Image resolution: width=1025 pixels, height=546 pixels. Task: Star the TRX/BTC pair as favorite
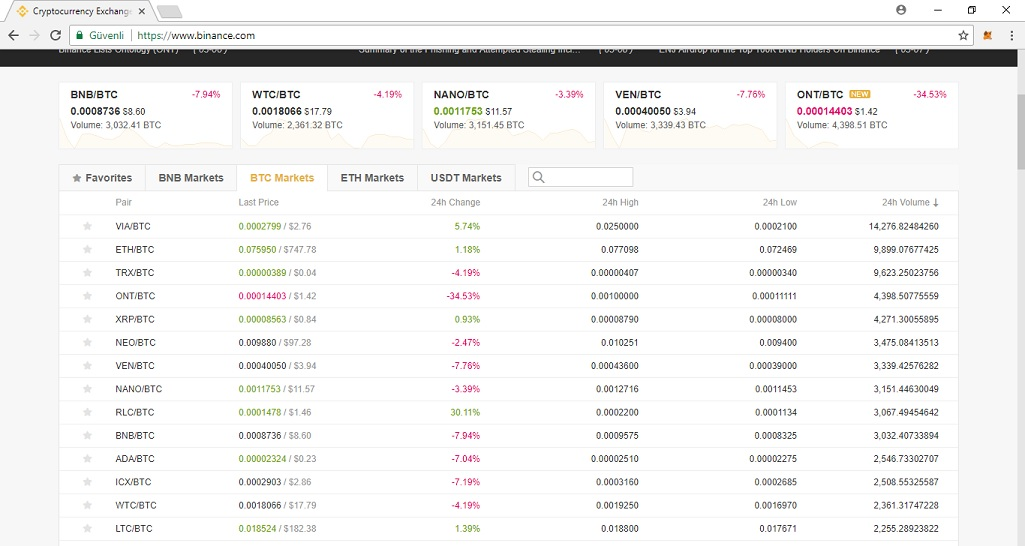tap(87, 273)
